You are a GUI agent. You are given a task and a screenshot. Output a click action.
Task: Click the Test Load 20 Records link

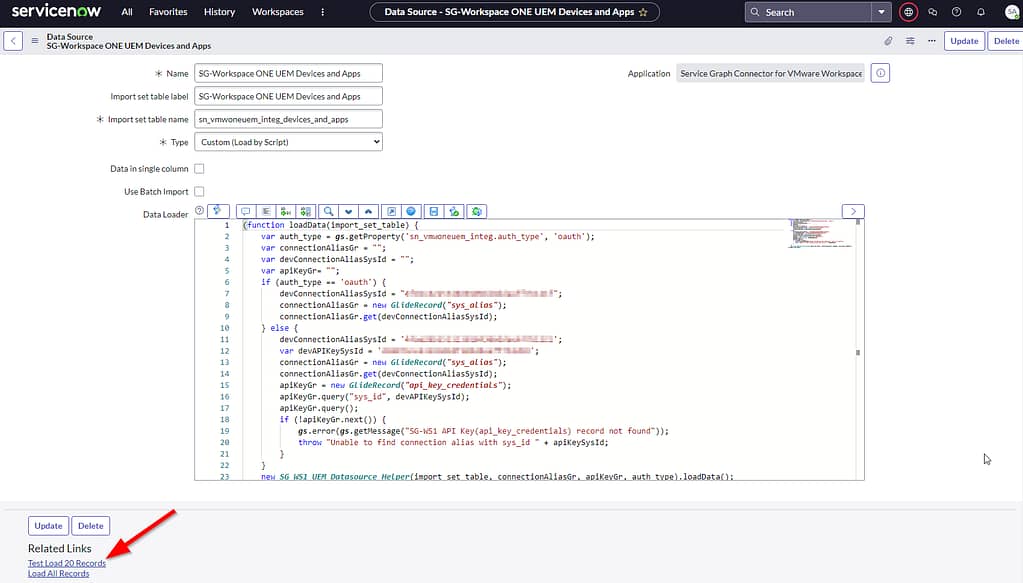coord(67,564)
